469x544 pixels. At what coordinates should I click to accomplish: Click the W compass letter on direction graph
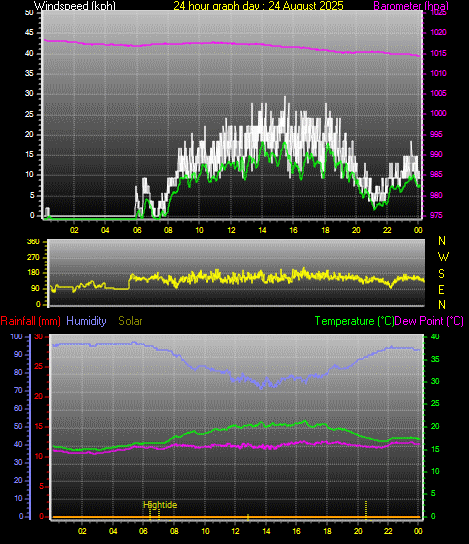point(443,257)
